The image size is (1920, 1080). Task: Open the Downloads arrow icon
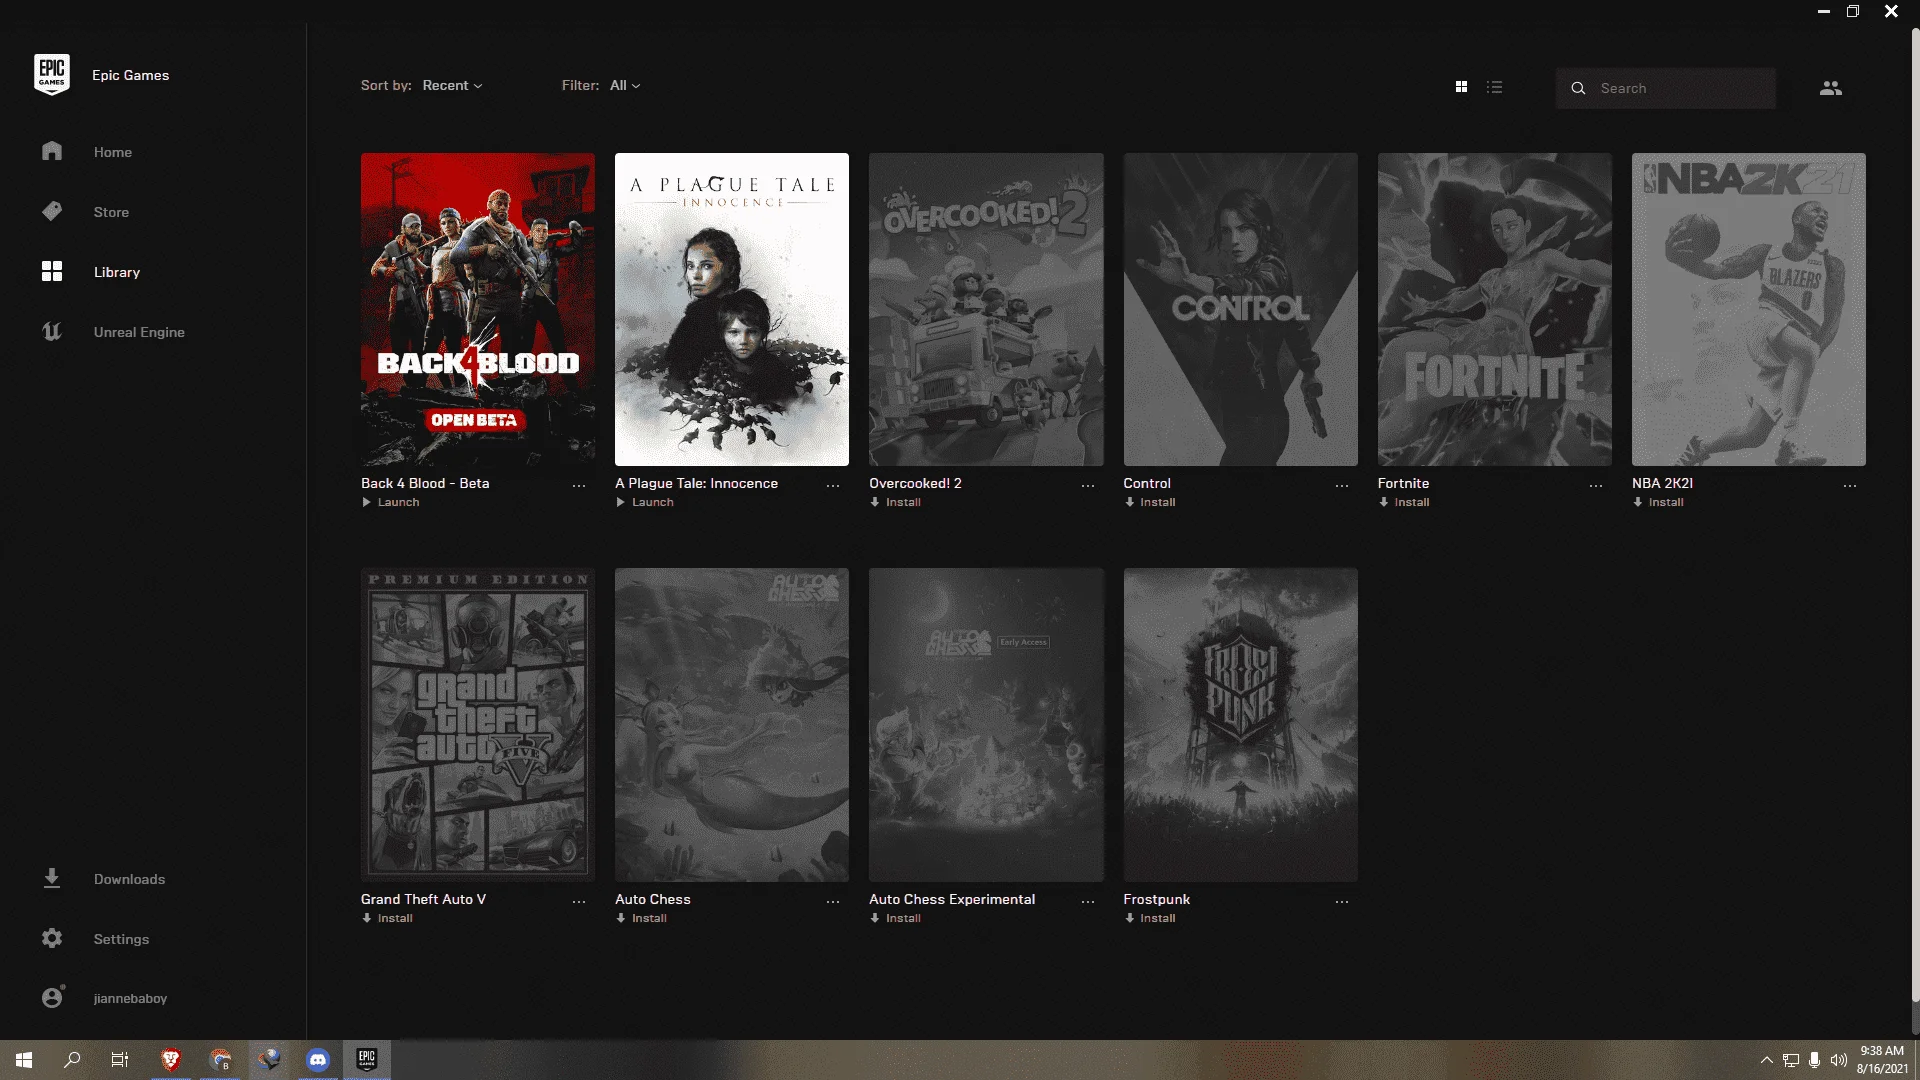52,878
